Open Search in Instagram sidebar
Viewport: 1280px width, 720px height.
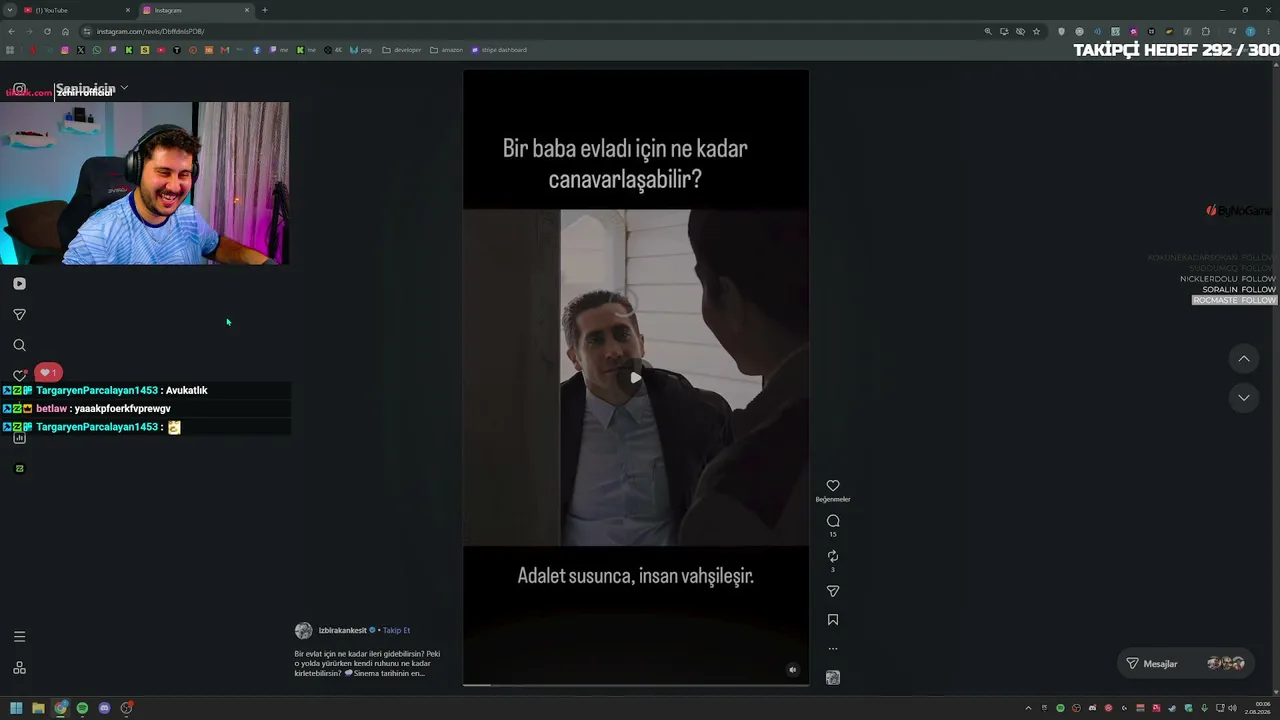[19, 345]
